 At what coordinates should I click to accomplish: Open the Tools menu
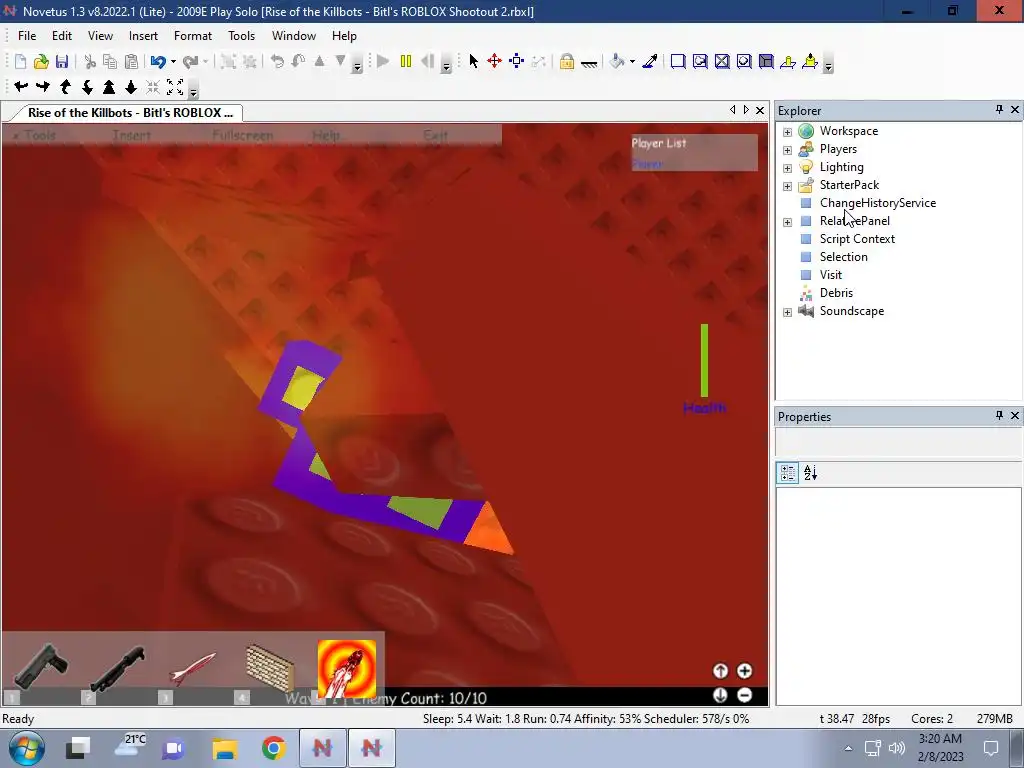coord(242,35)
